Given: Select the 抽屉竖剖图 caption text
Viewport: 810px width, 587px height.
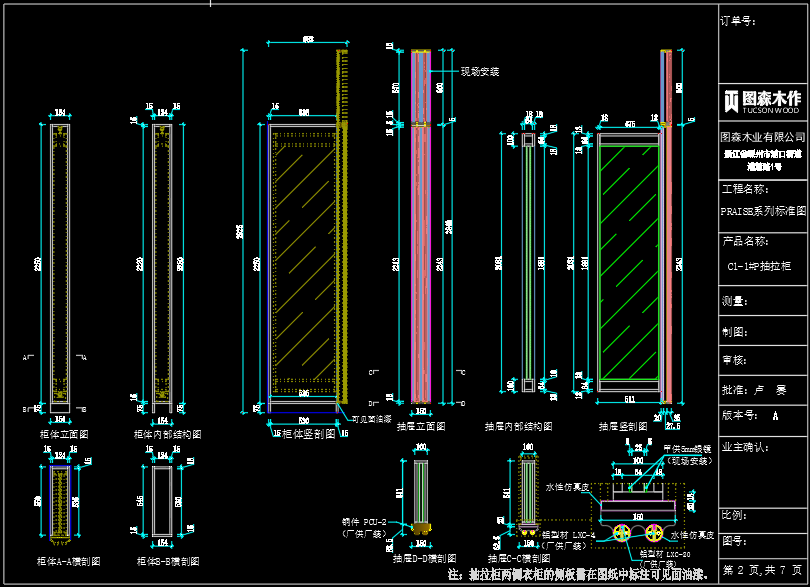Looking at the screenshot, I should [x=624, y=426].
